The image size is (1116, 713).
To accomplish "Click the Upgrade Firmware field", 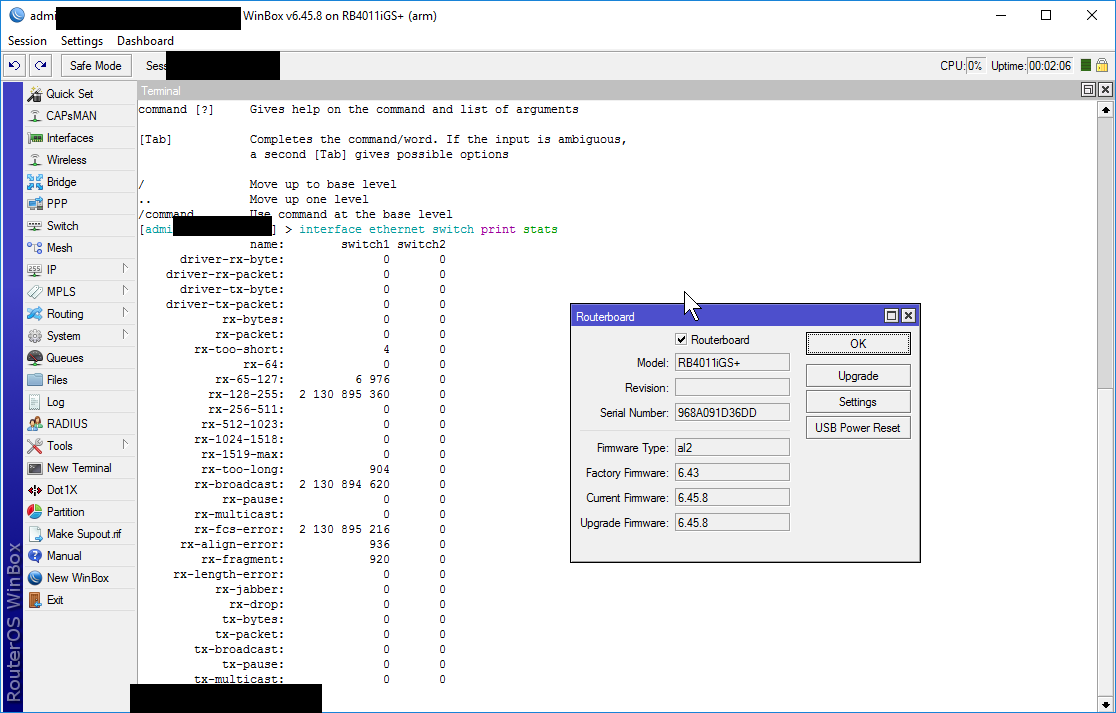I will [x=732, y=522].
